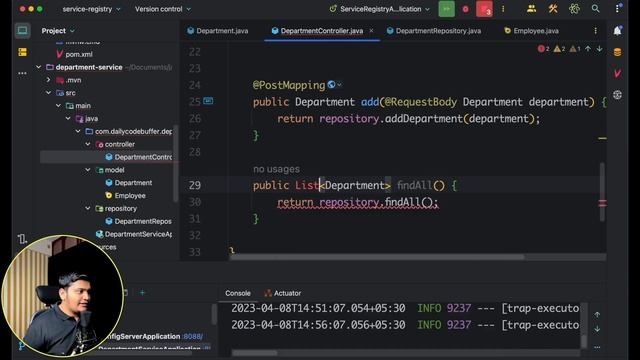The width and height of the screenshot is (640, 360).
Task: Collapse the department-service module
Action: tap(39, 67)
